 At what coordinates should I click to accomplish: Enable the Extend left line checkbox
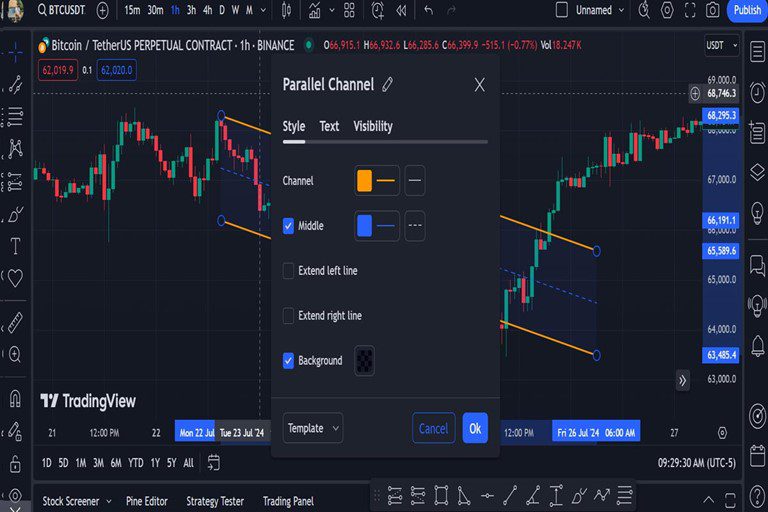coord(288,270)
